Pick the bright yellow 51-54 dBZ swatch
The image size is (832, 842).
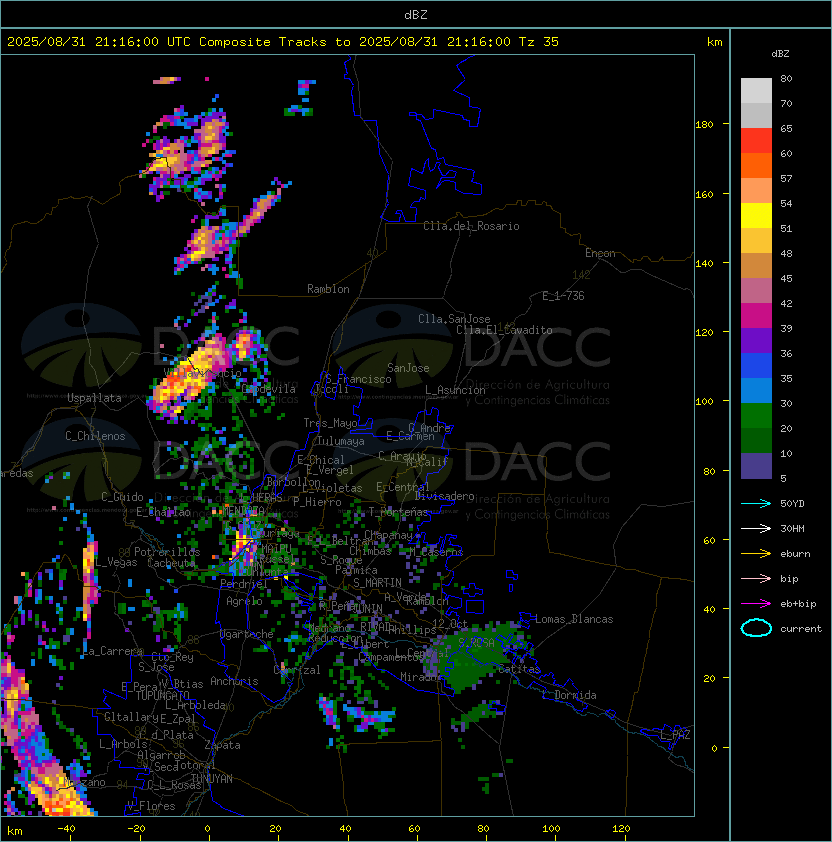[756, 216]
